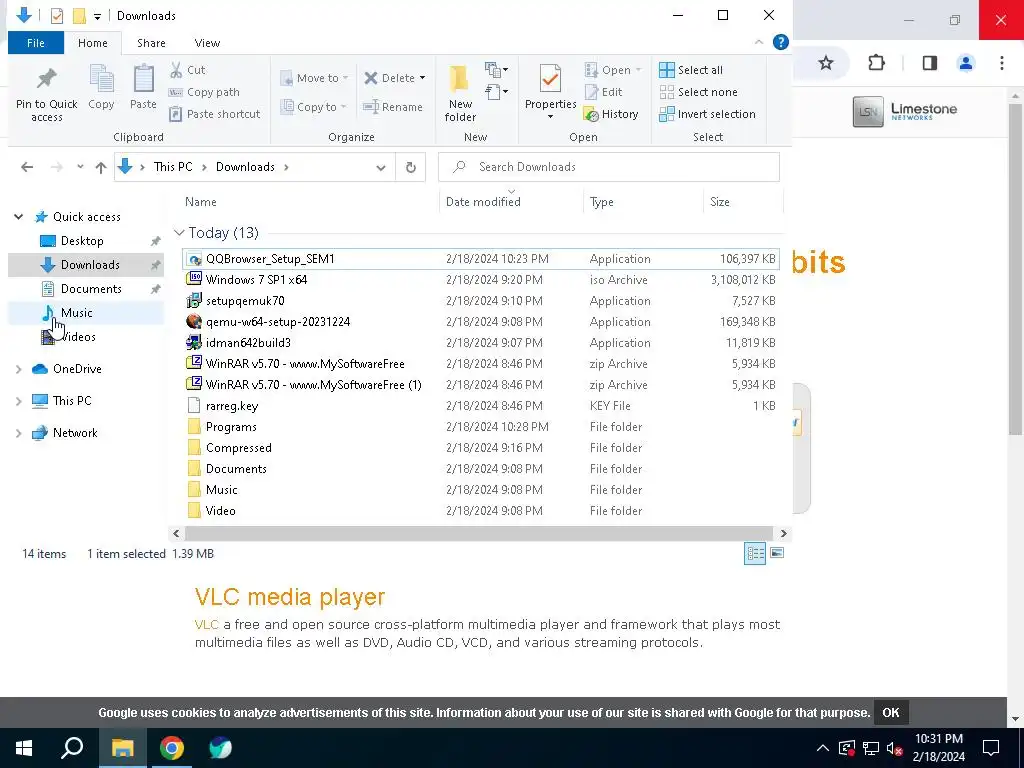Click Copy path in Clipboard group
This screenshot has height=768, width=1024.
(x=204, y=92)
